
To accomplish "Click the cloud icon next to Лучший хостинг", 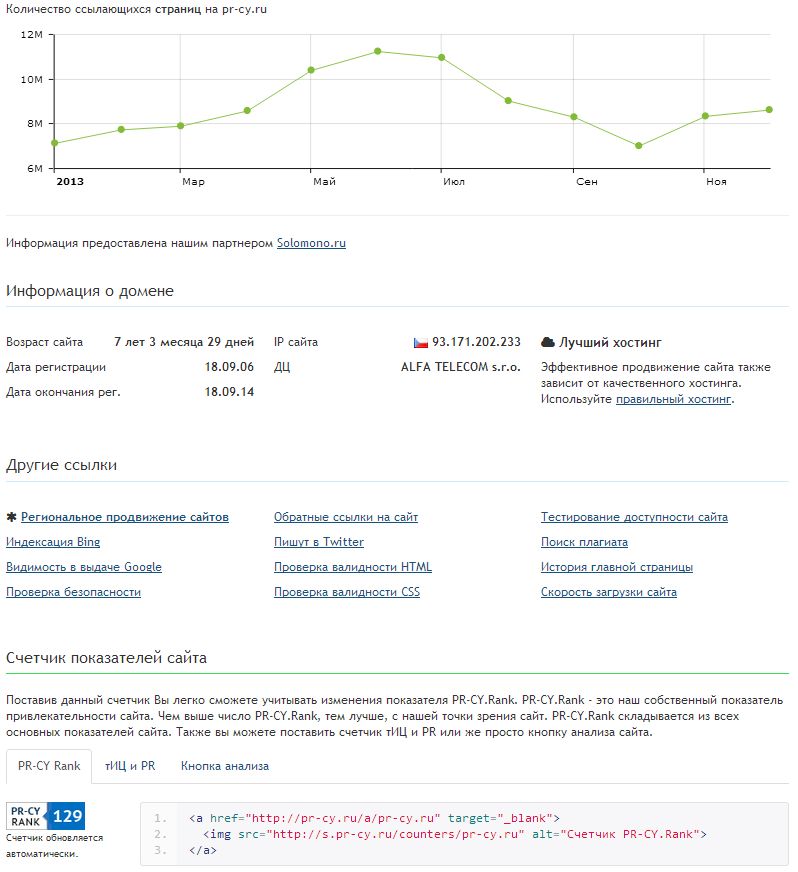I will click(547, 342).
